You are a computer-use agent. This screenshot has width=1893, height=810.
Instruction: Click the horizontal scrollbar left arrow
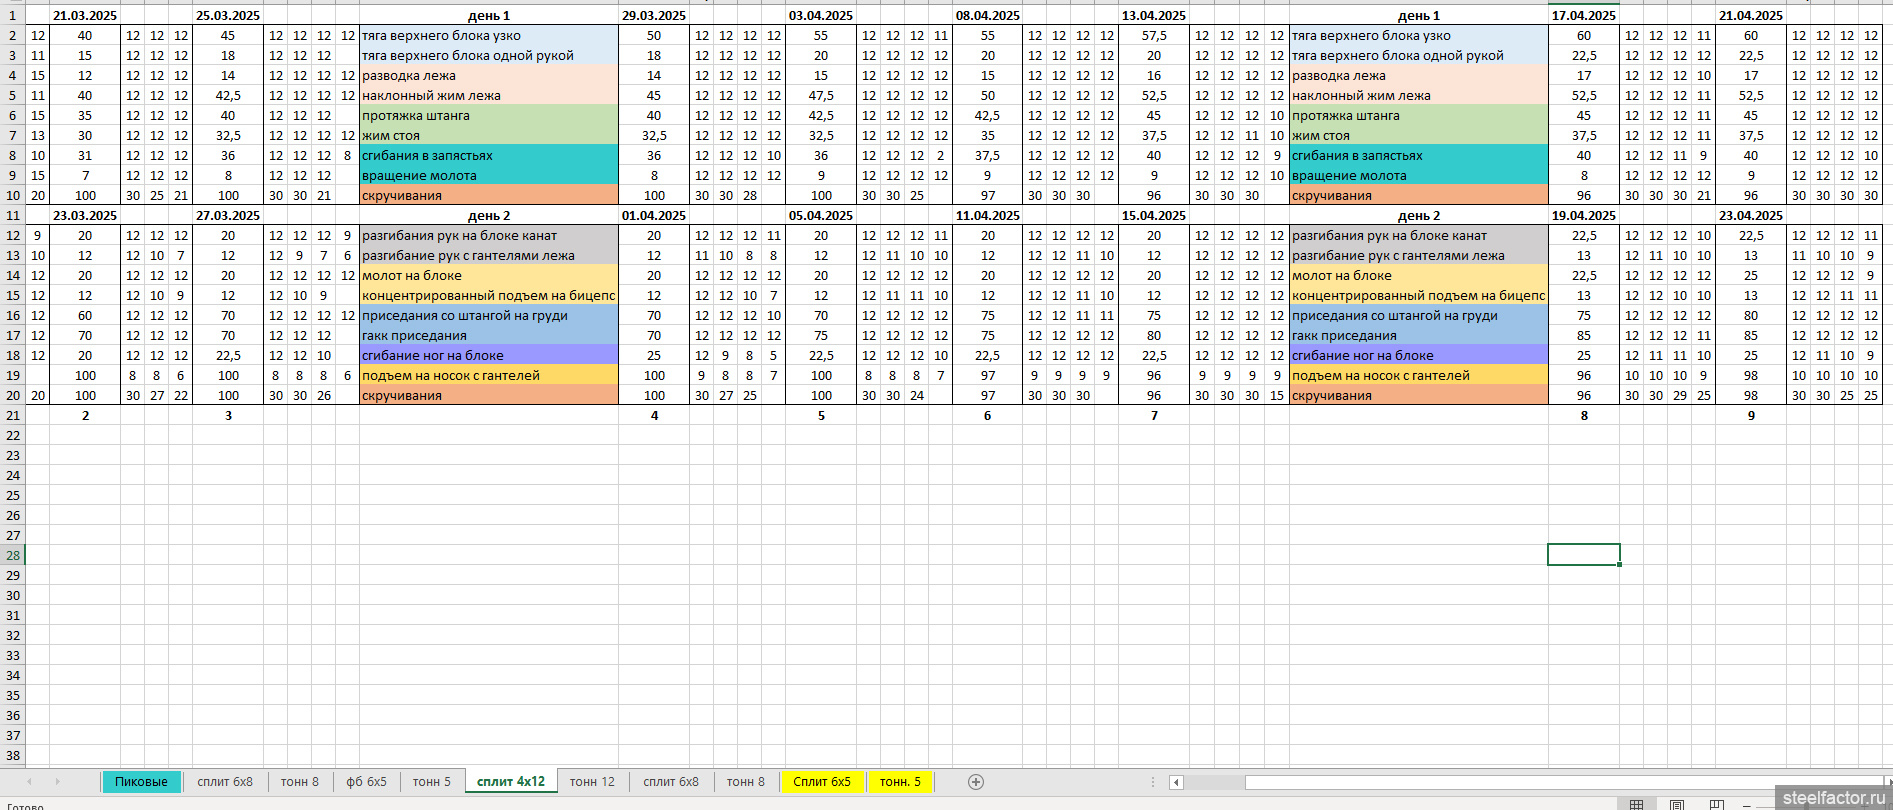(x=1177, y=783)
